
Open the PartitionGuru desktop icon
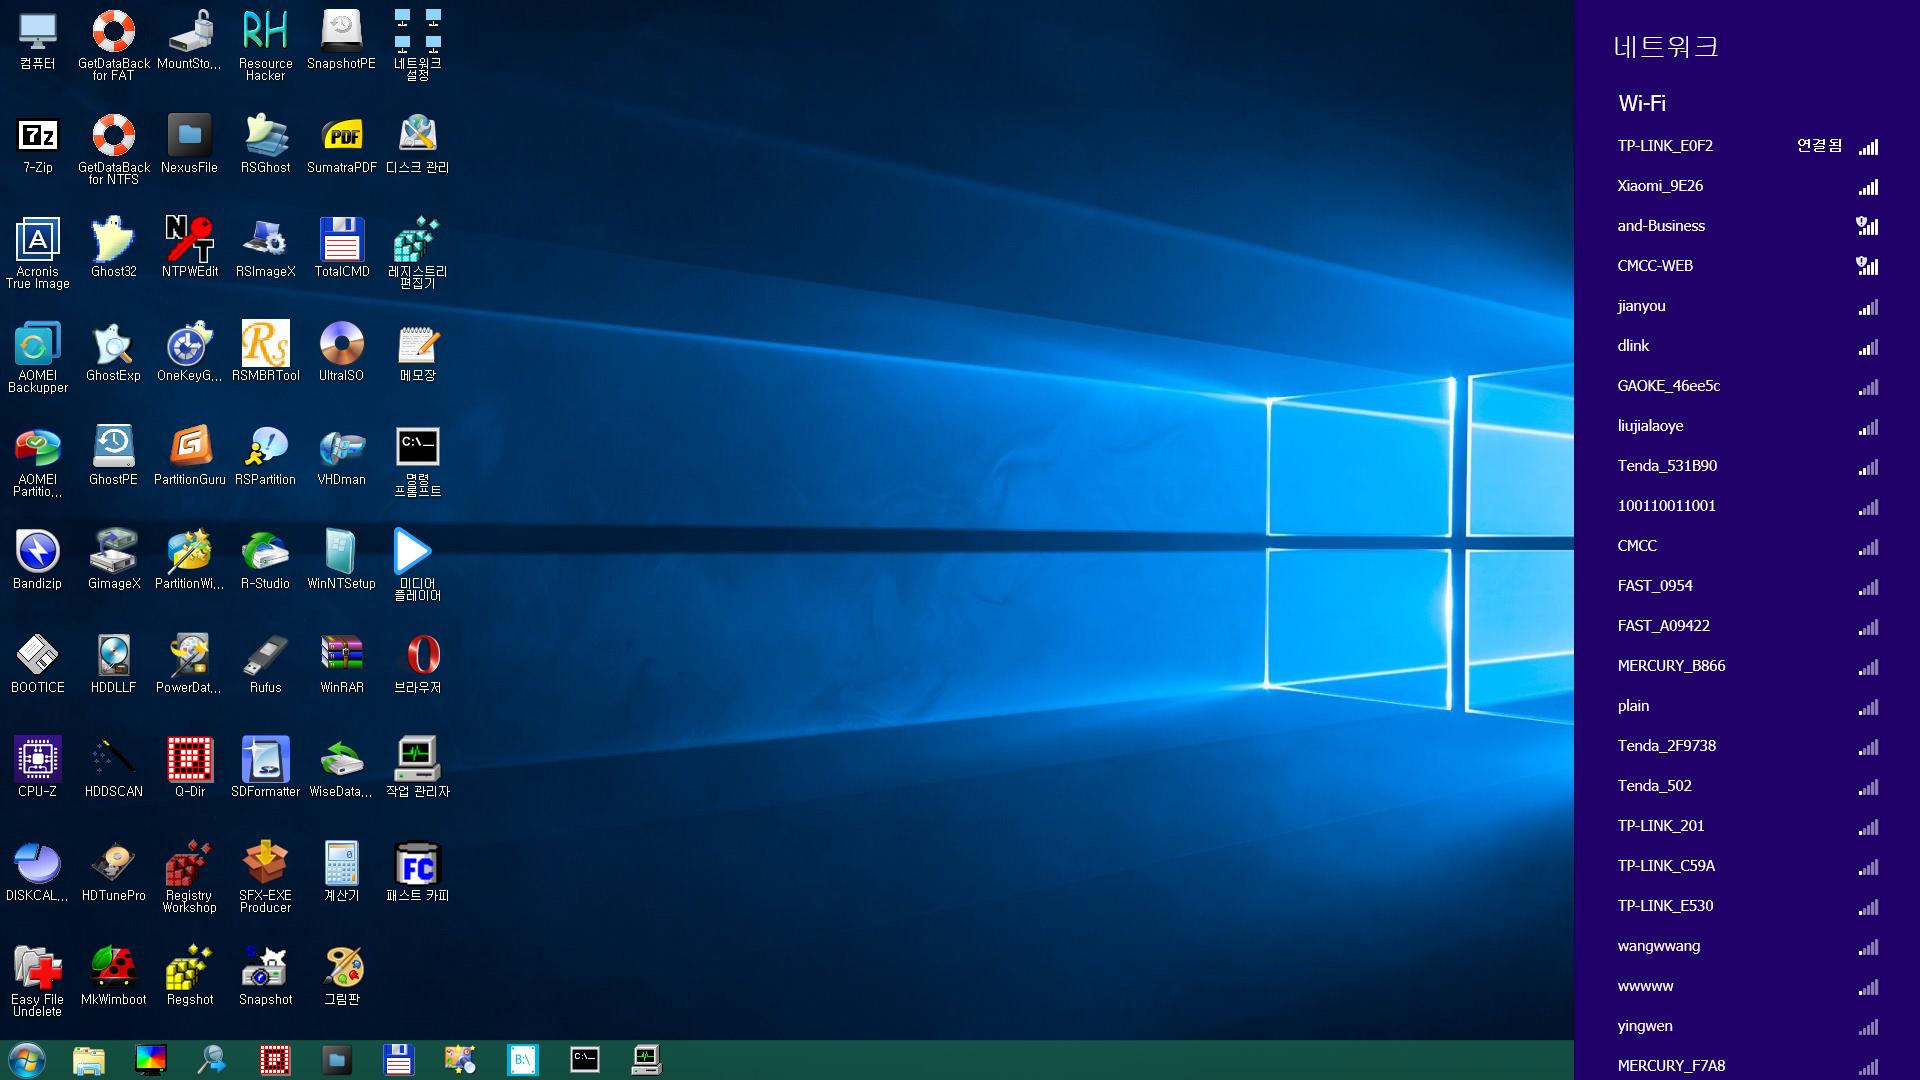pyautogui.click(x=189, y=456)
